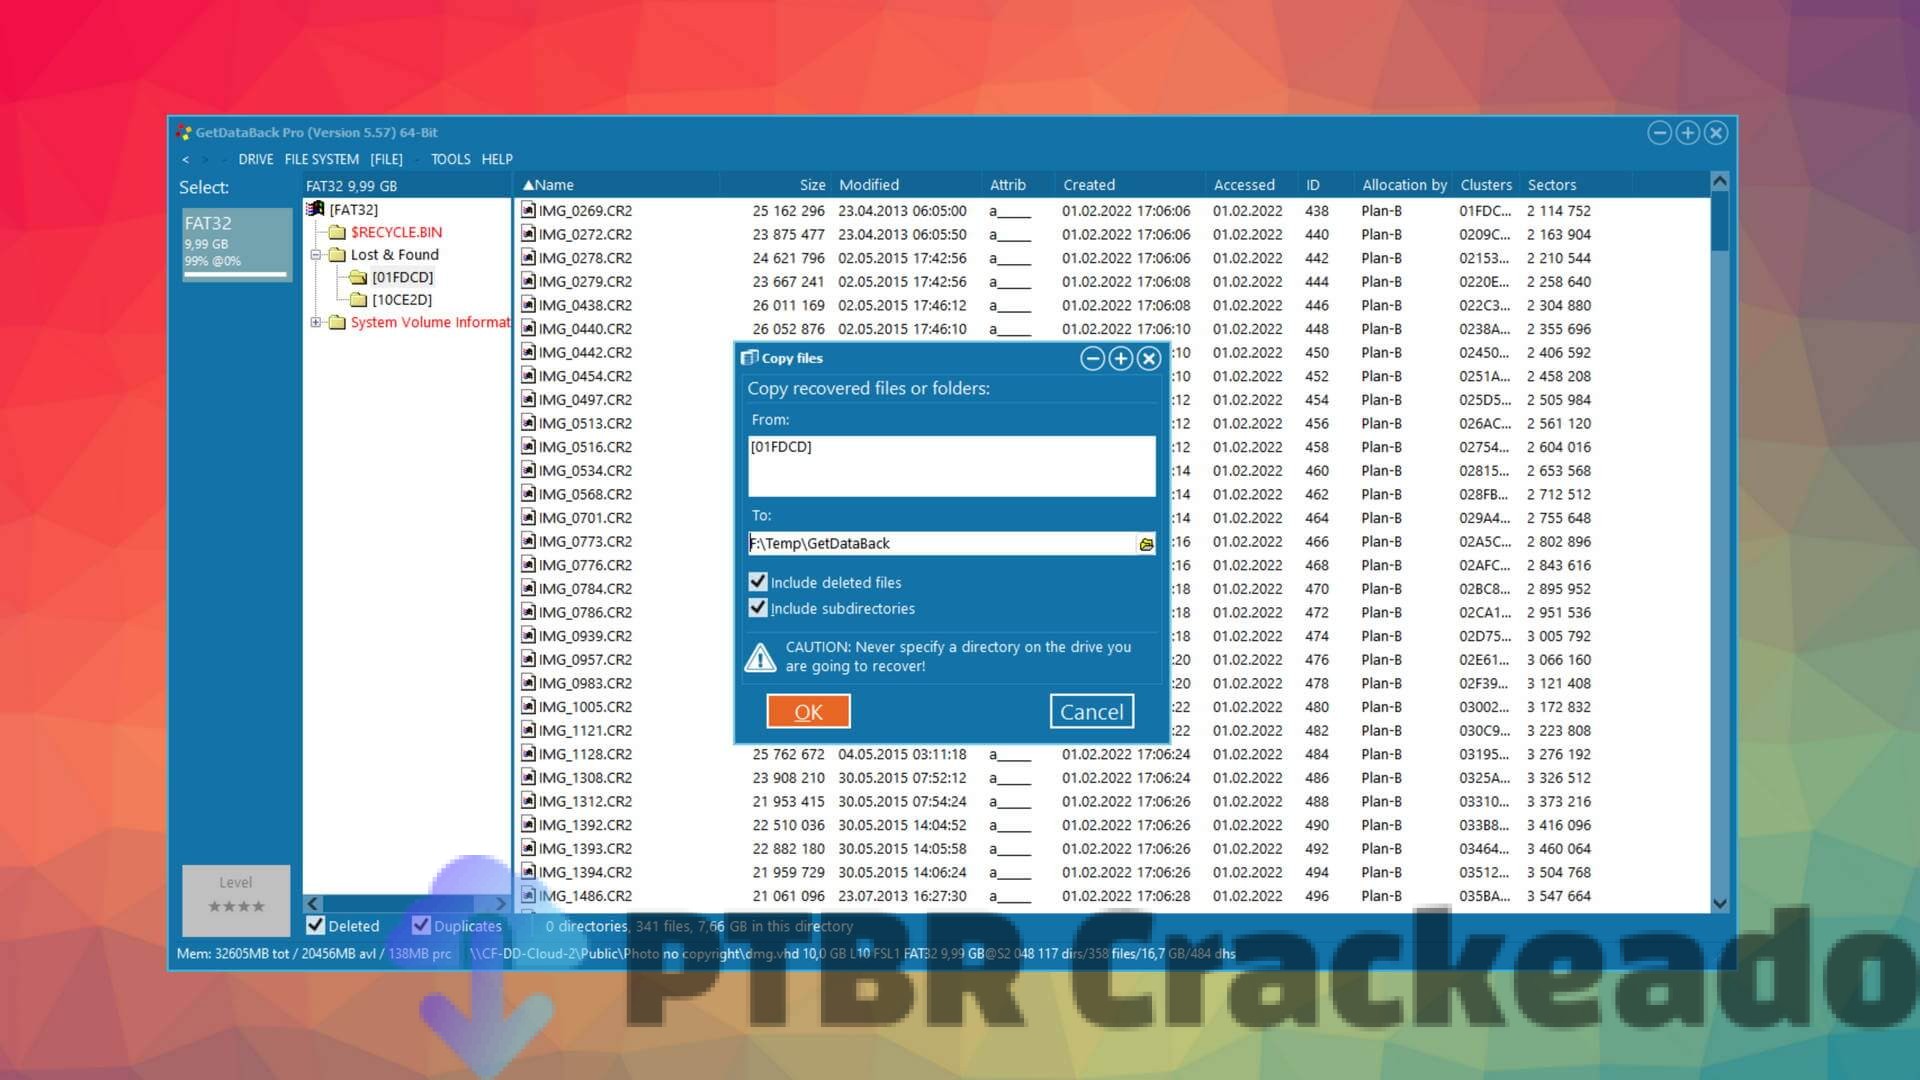The image size is (1920, 1080).
Task: Collapse the Lost & Found tree node
Action: [x=315, y=255]
